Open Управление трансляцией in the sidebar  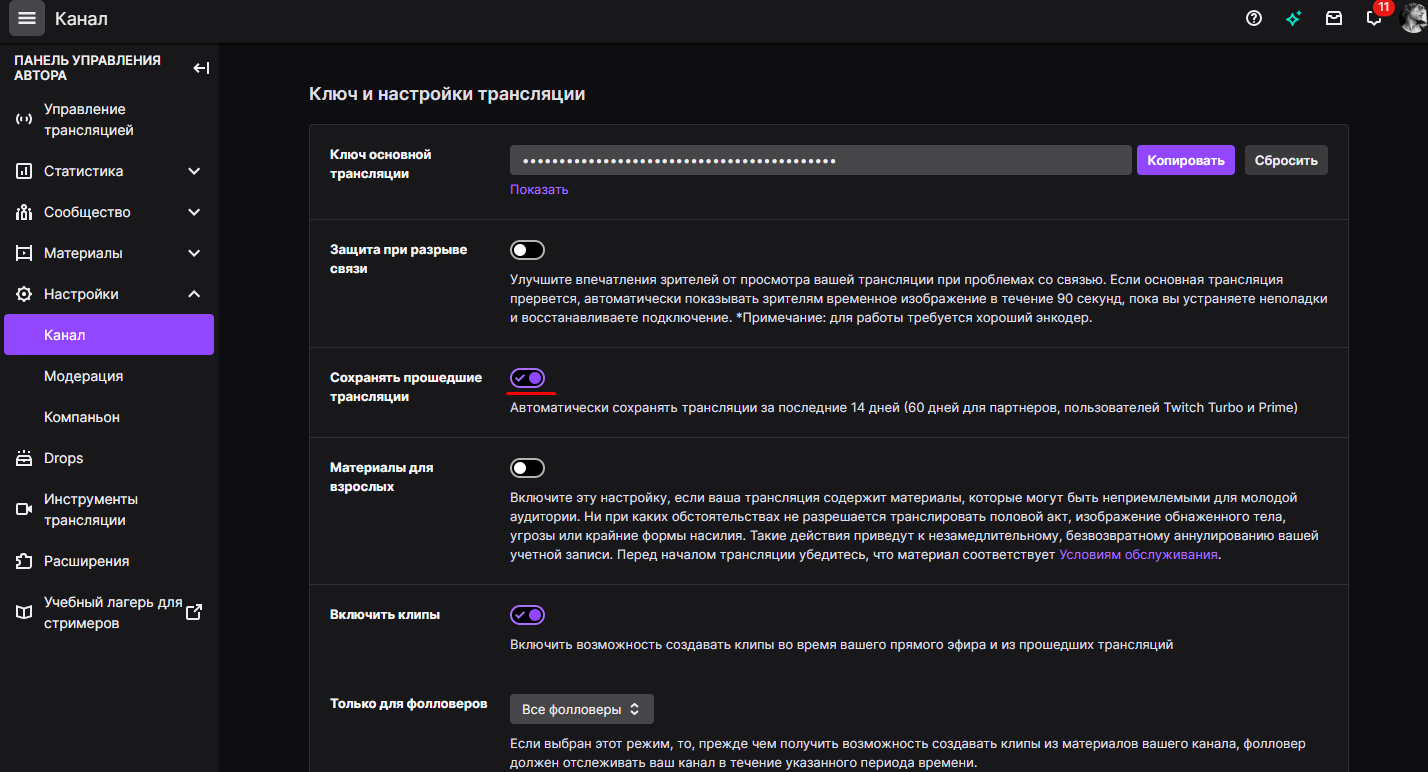pyautogui.click(x=88, y=120)
